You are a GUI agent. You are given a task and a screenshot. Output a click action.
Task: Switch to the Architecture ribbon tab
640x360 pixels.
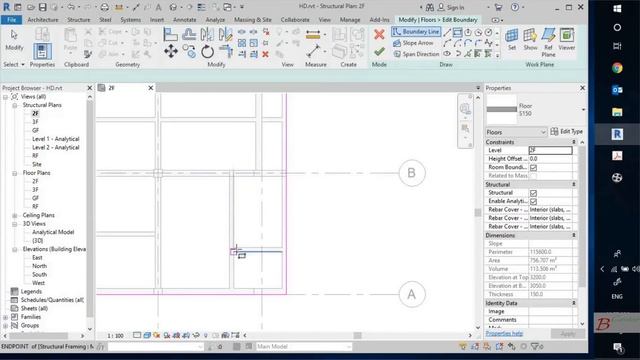pos(43,20)
